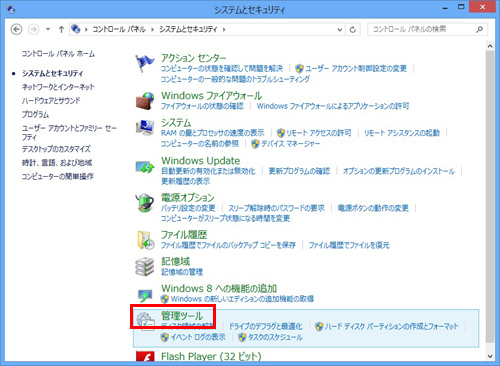500x366 pixels.
Task: Click コンピューターの名前の参照
Action: [x=200, y=144]
